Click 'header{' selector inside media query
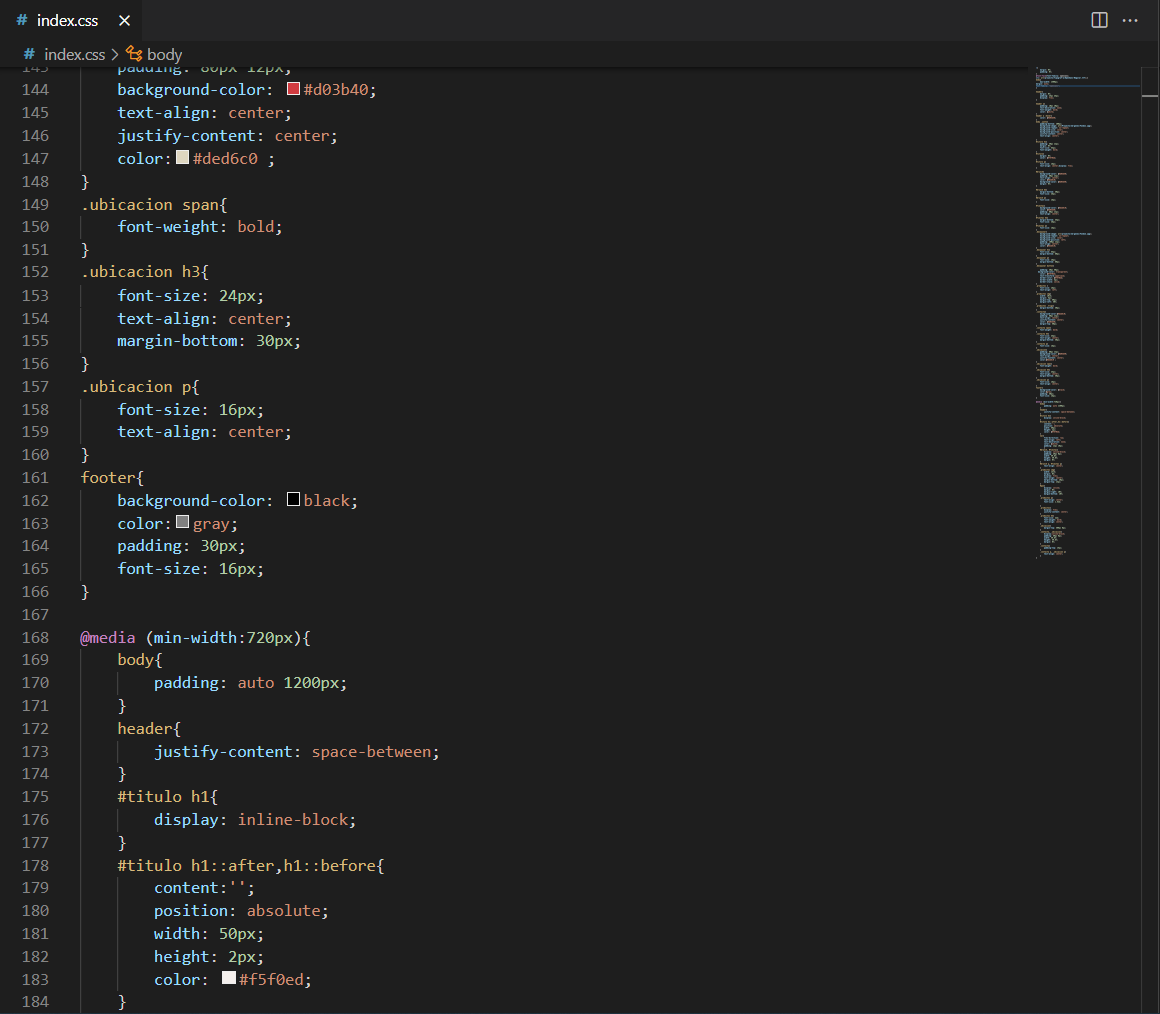 (149, 729)
